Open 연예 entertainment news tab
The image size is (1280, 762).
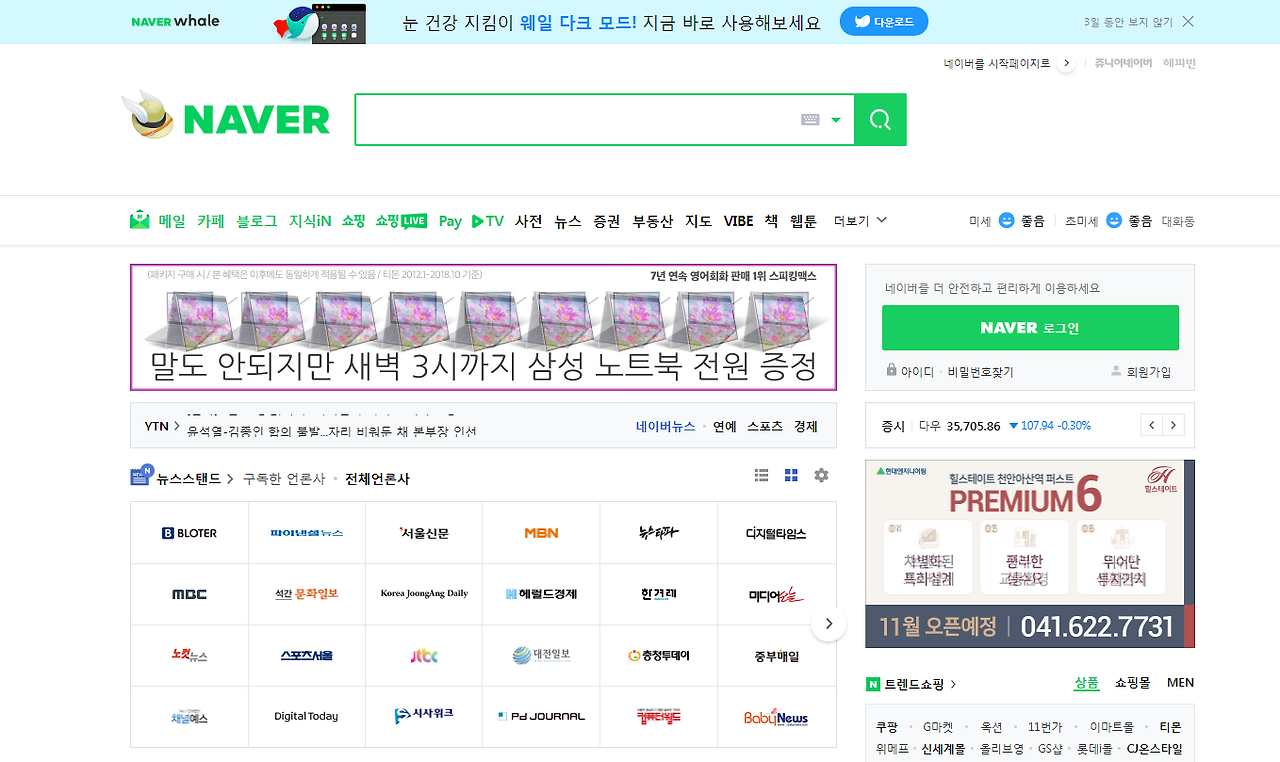pyautogui.click(x=725, y=426)
